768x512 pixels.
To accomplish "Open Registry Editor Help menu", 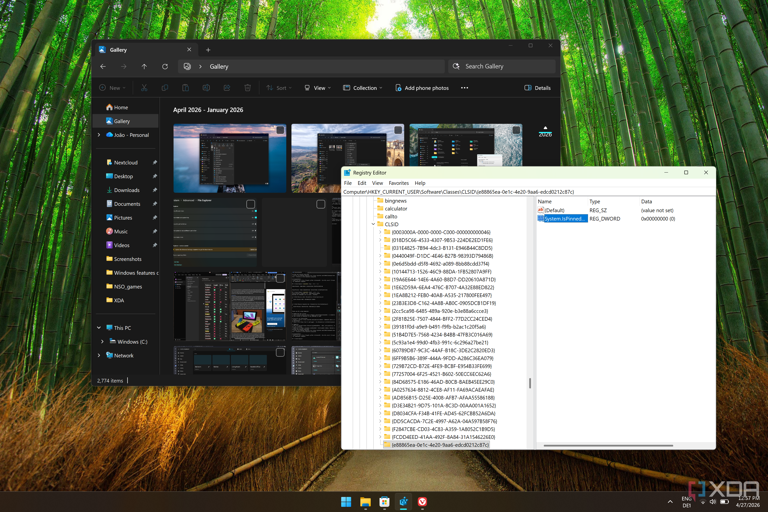I will (x=420, y=183).
